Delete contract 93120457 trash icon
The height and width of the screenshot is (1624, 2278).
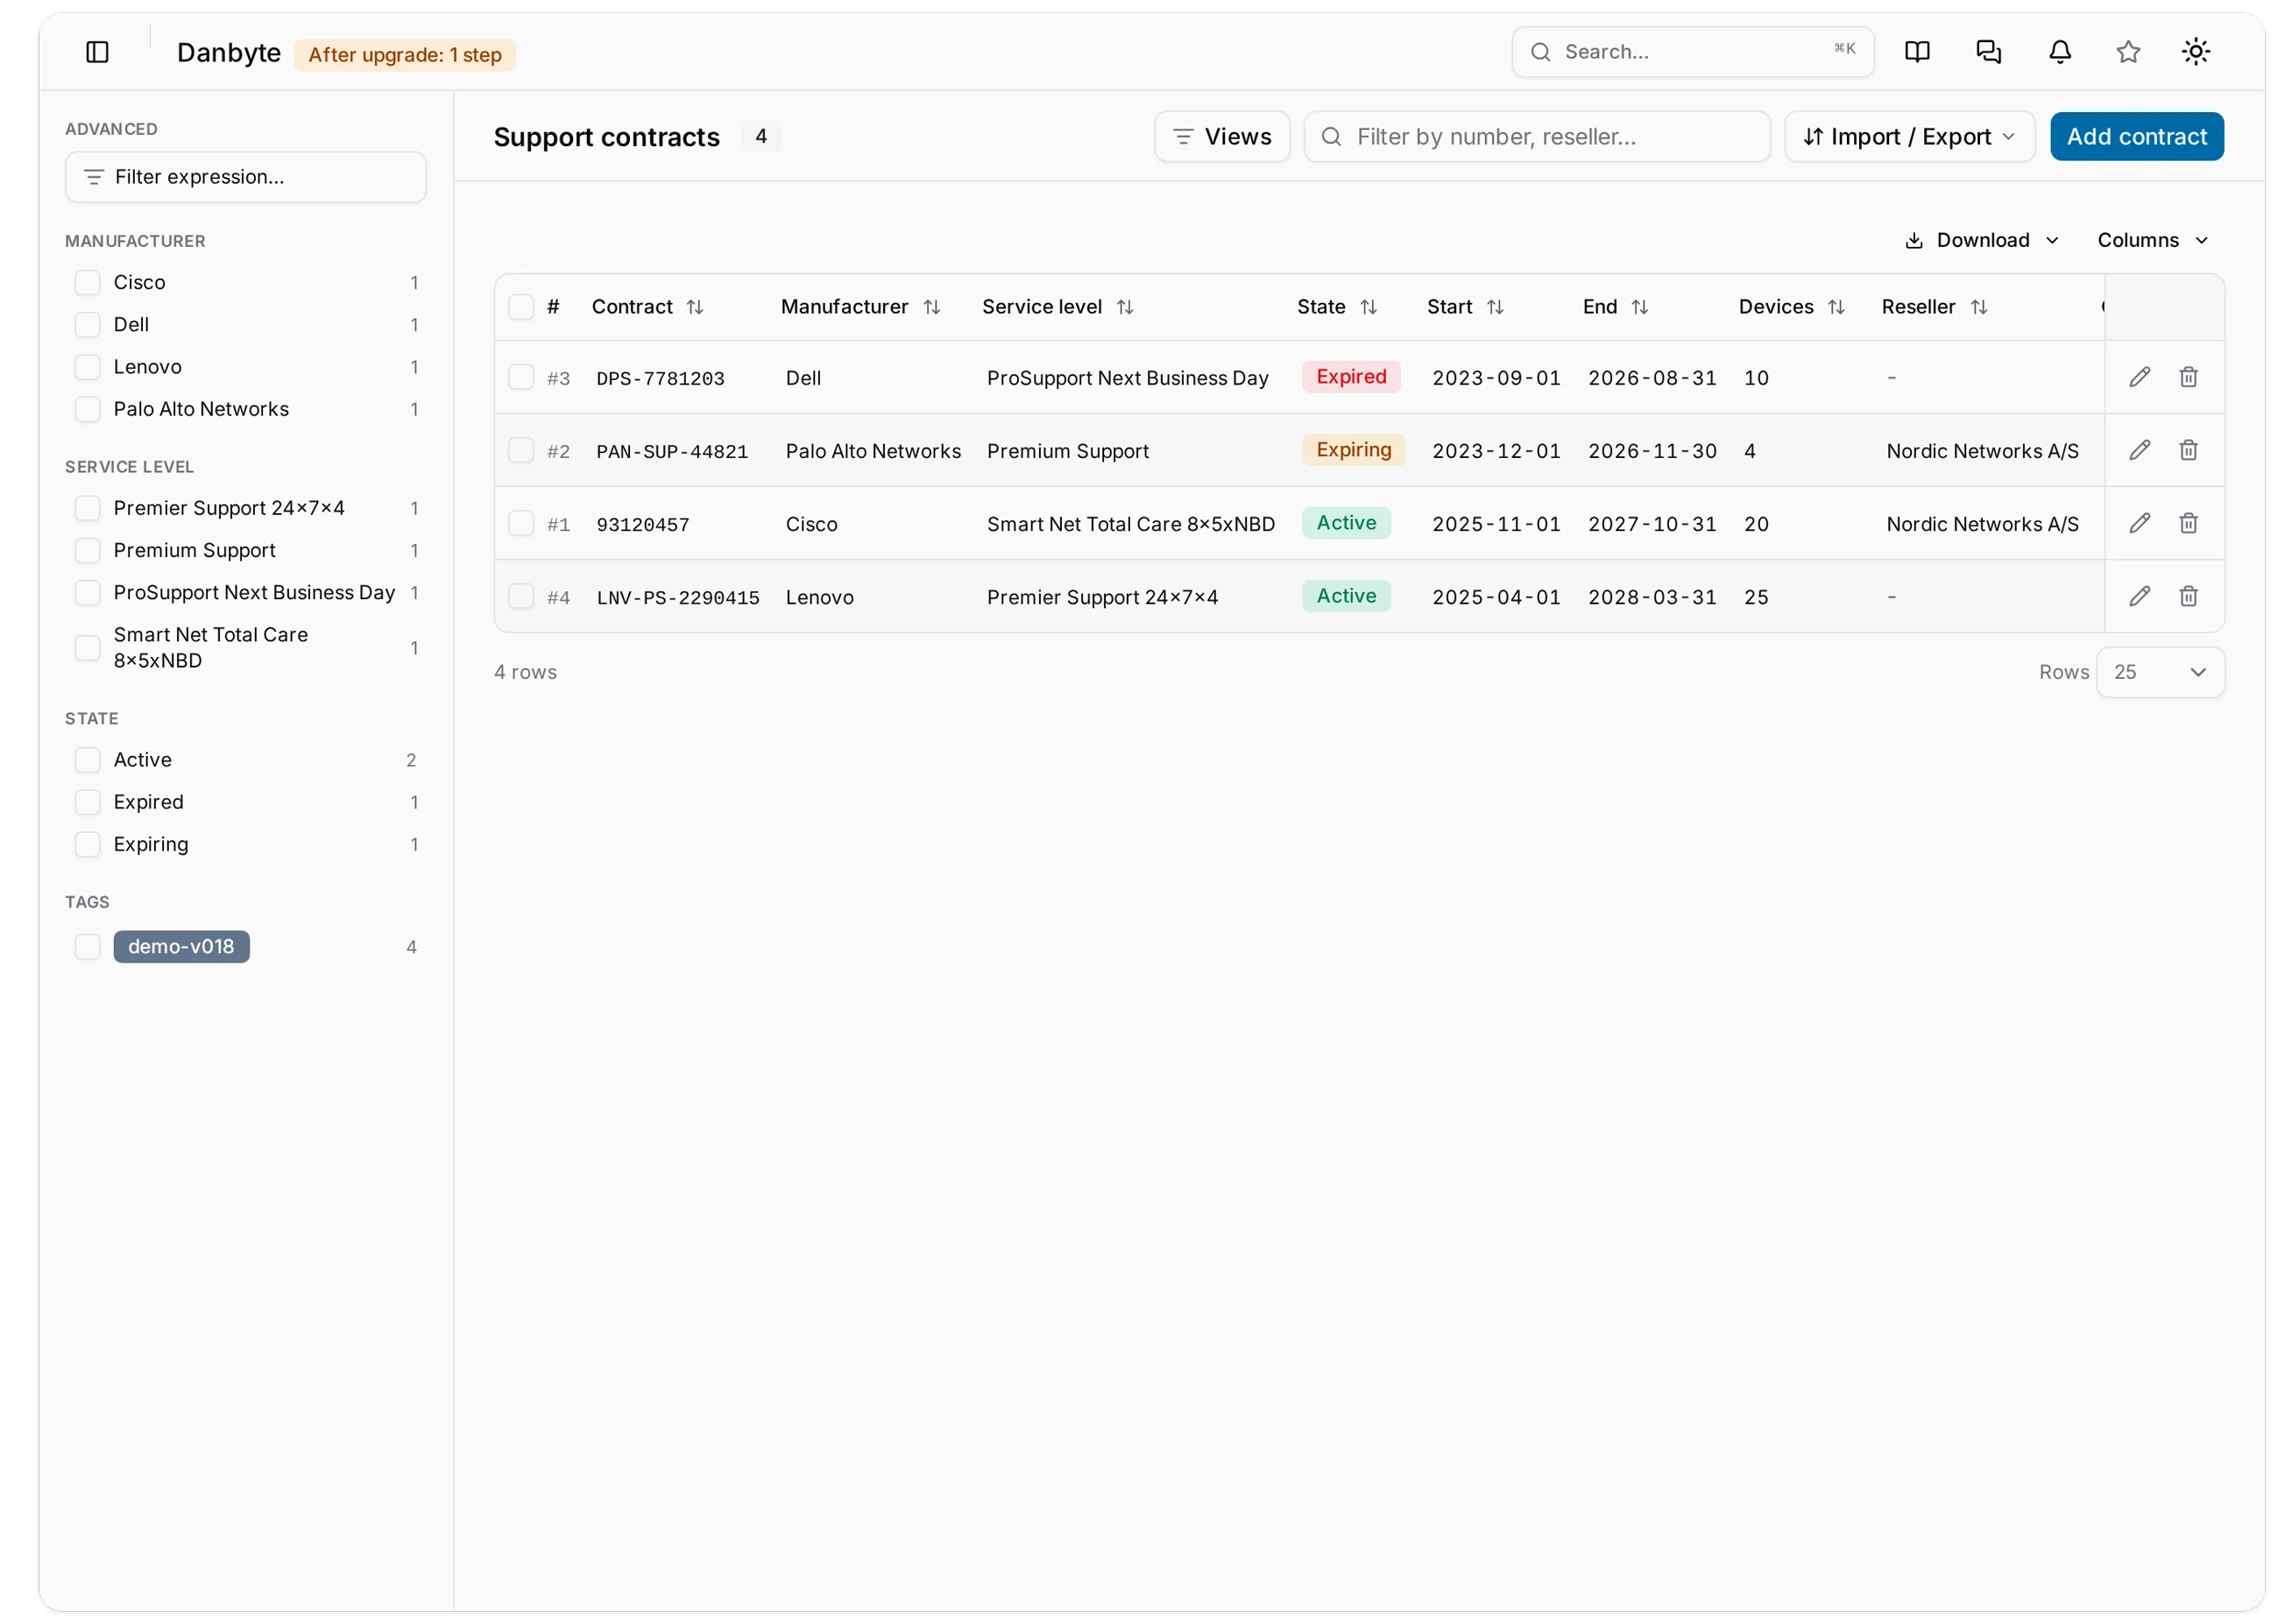point(2188,523)
